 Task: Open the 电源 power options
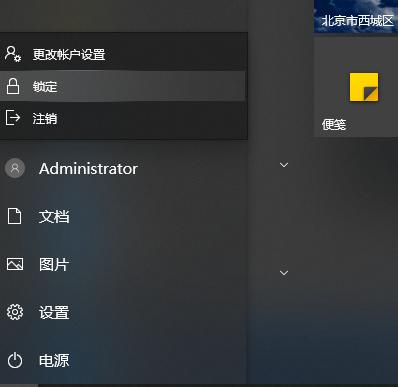pyautogui.click(x=54, y=361)
